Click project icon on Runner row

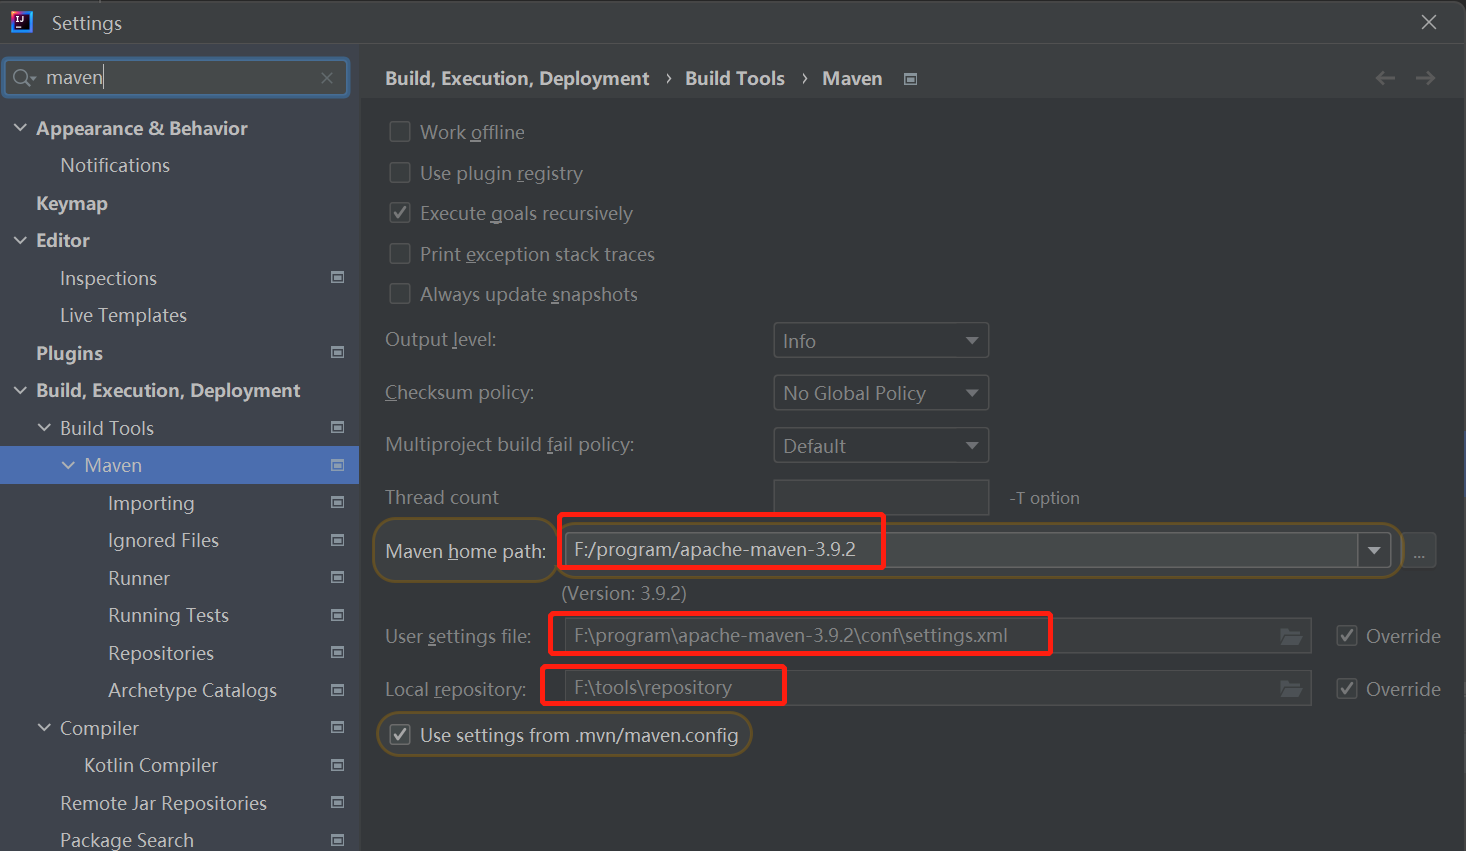coord(338,577)
